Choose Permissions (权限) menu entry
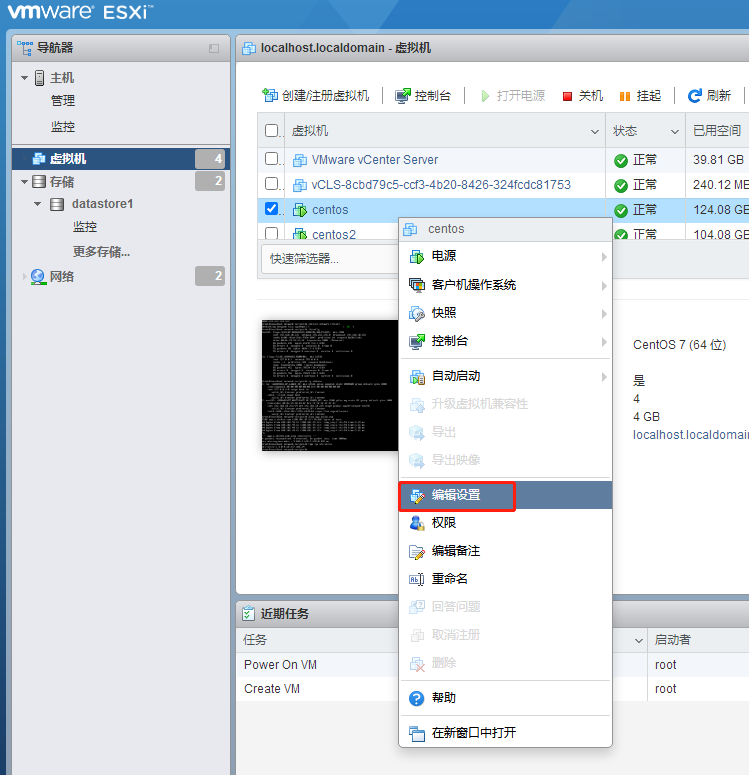This screenshot has height=775, width=749. tap(505, 523)
